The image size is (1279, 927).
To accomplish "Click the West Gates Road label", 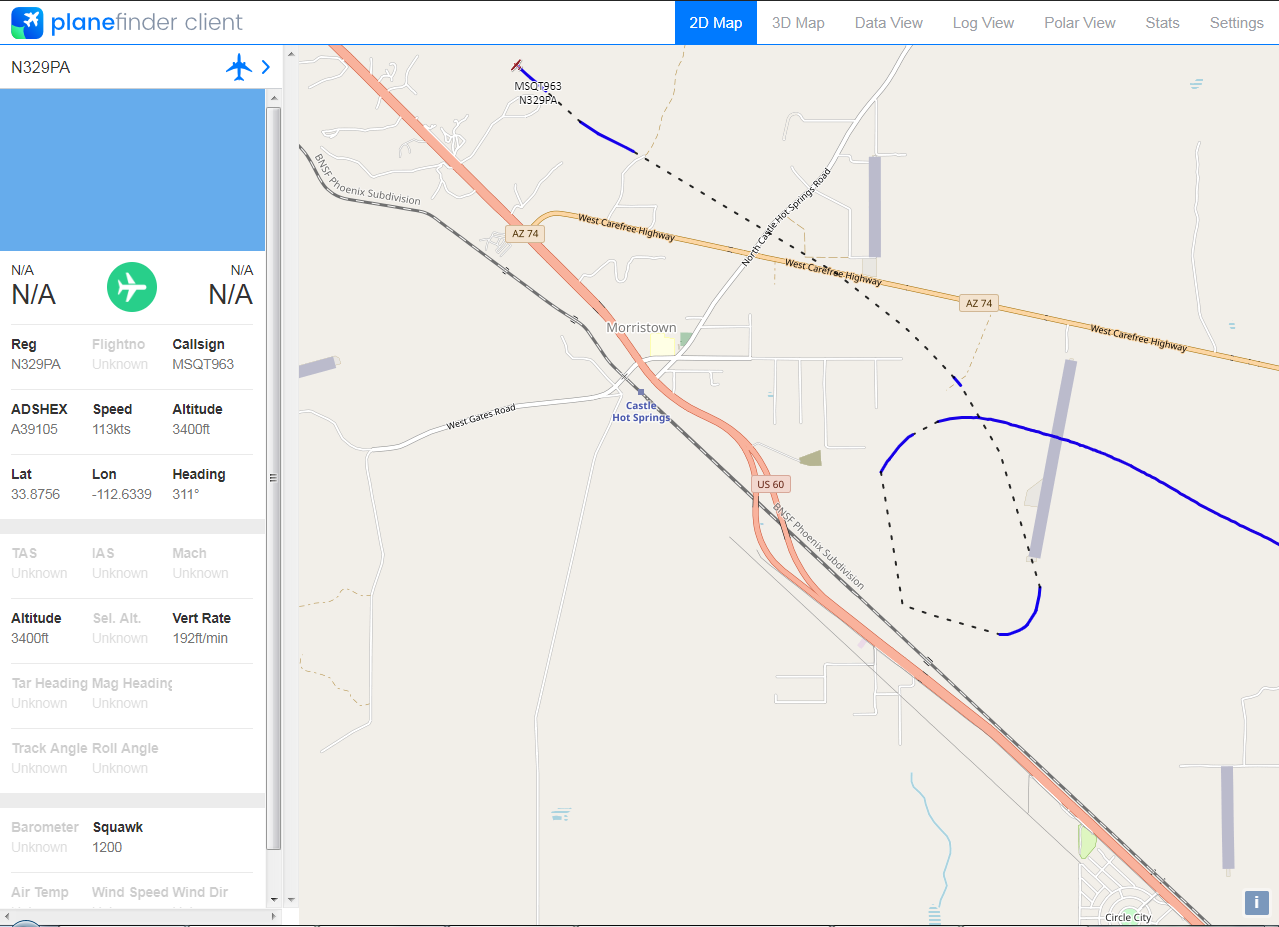I will [481, 417].
